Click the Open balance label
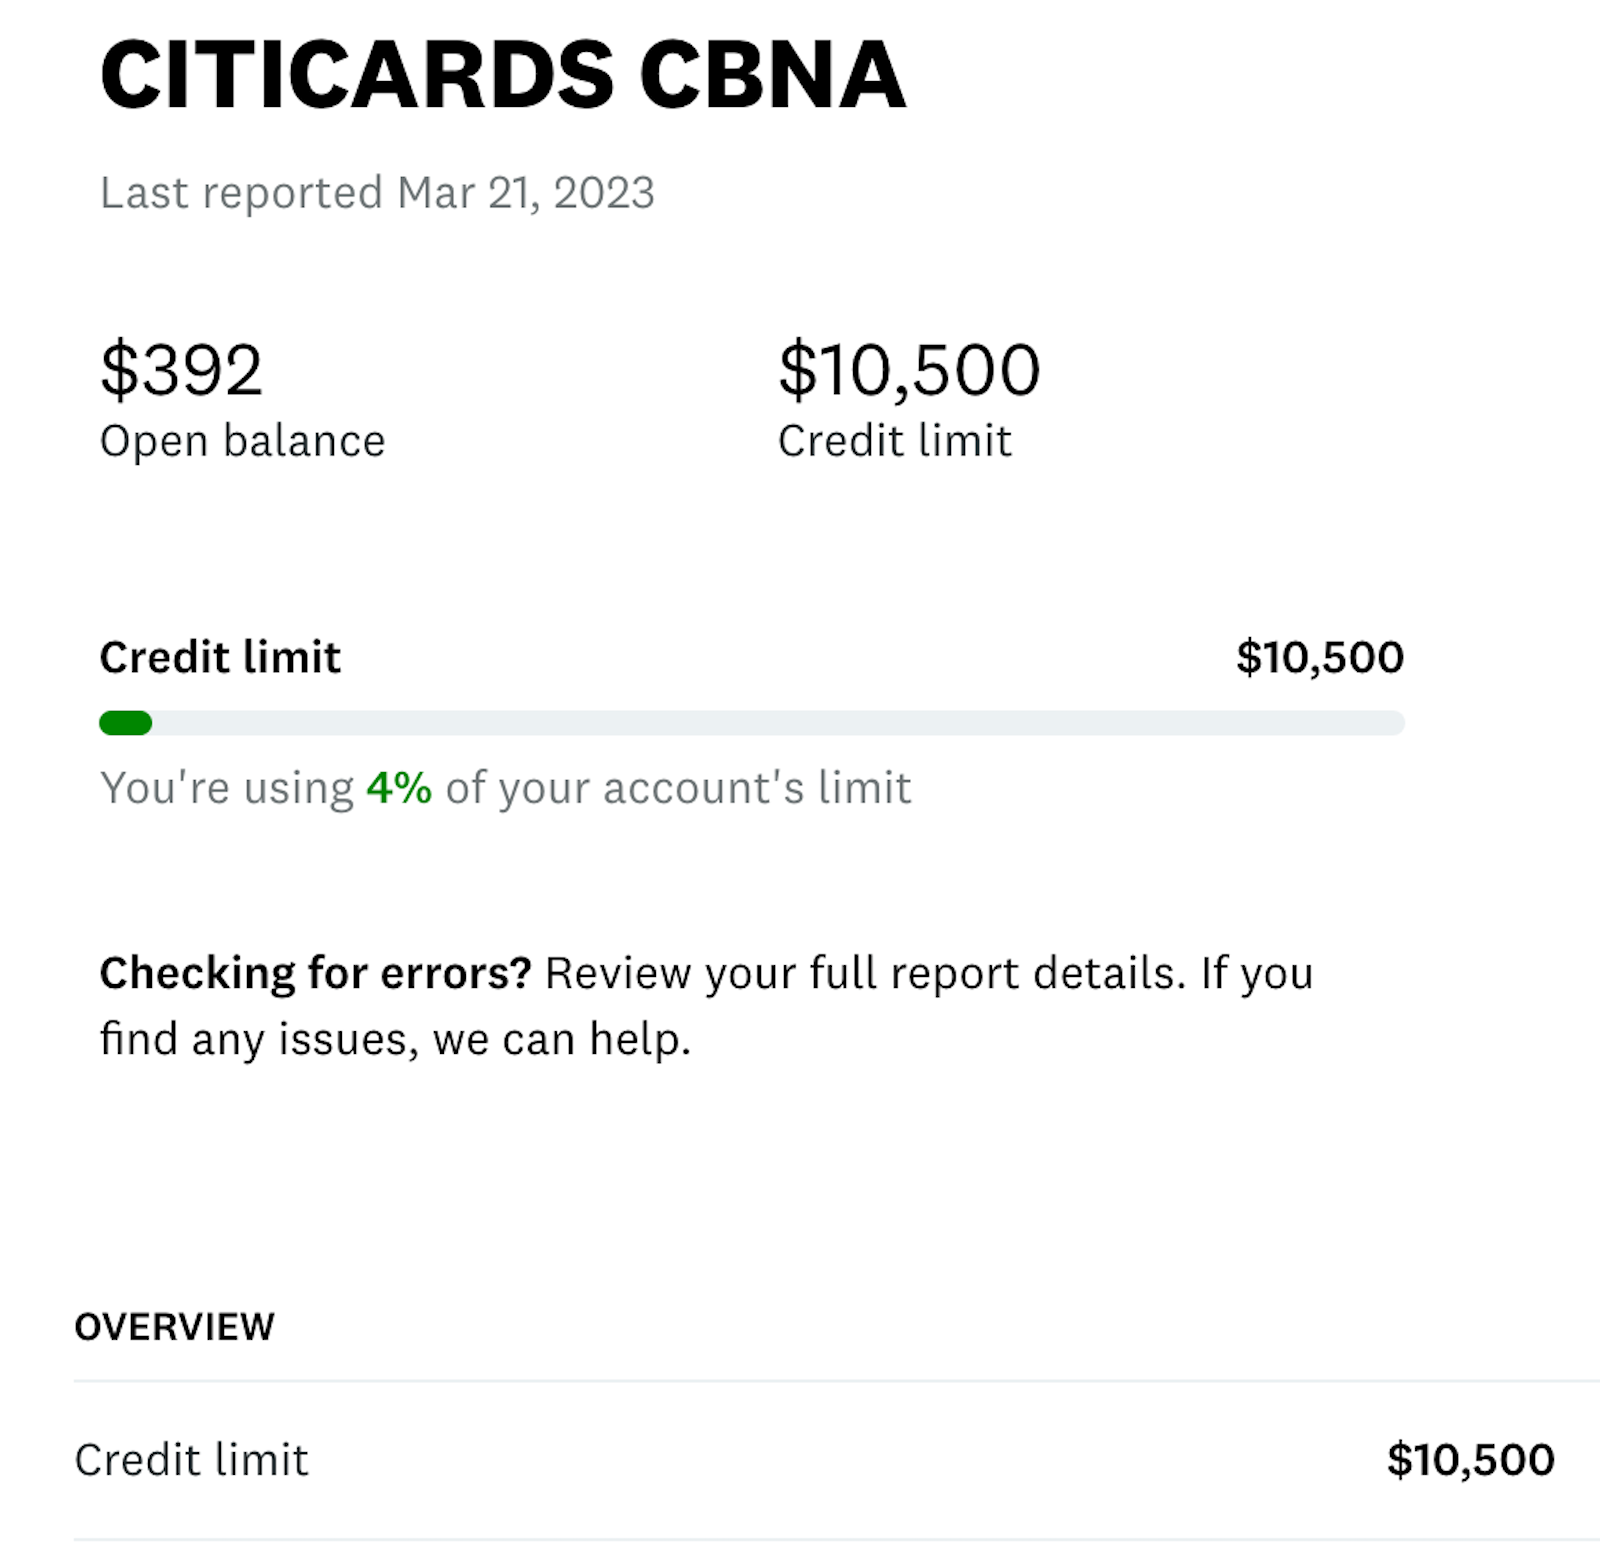 pos(243,441)
